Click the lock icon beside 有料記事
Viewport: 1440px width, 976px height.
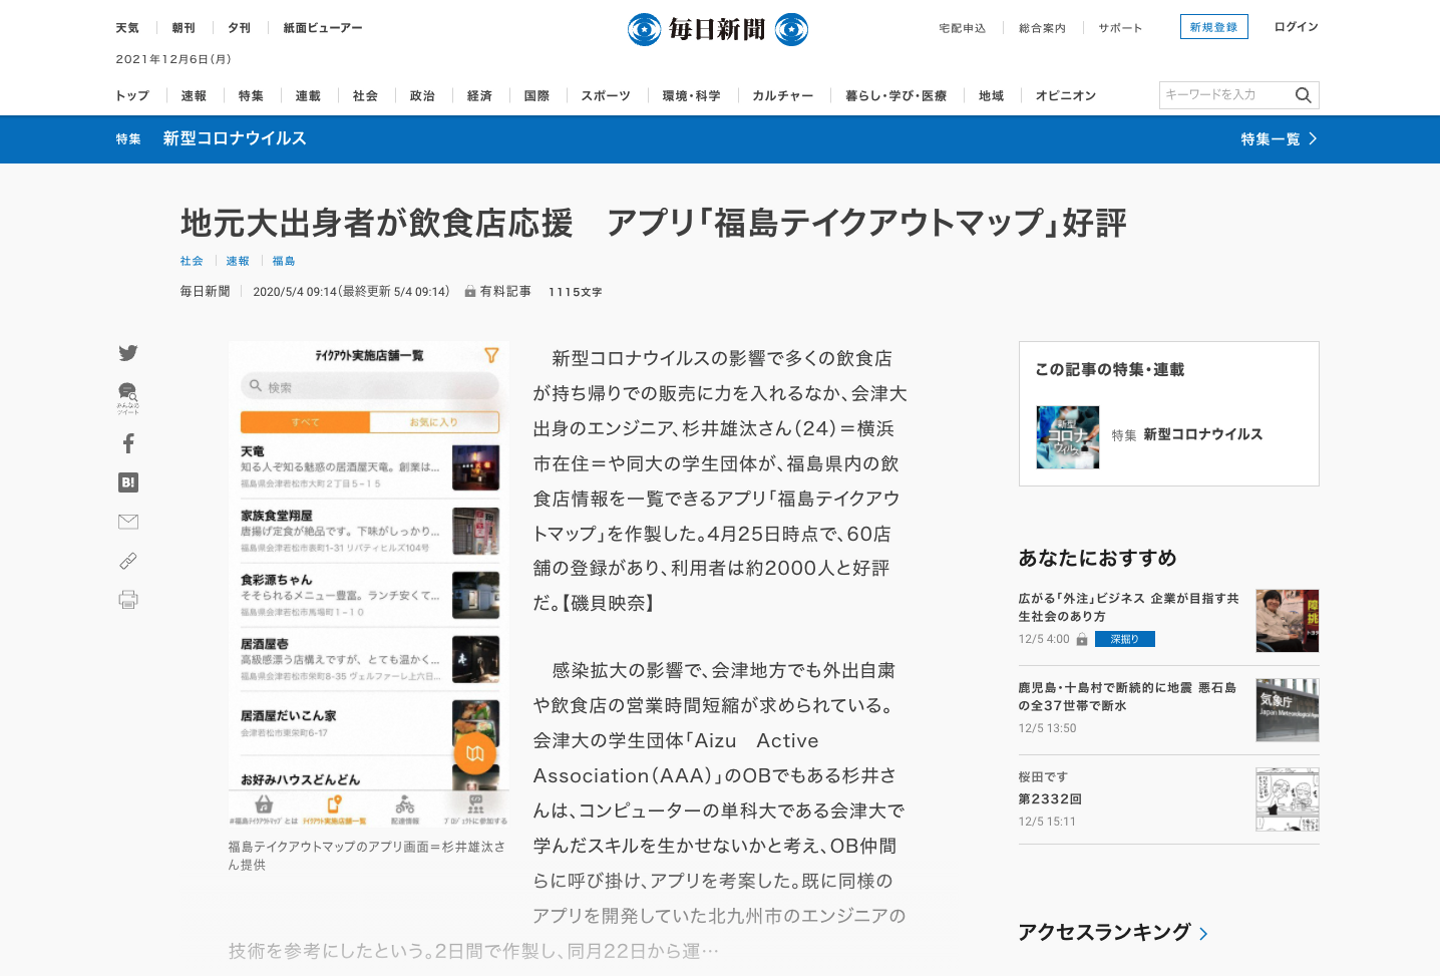coord(469,292)
